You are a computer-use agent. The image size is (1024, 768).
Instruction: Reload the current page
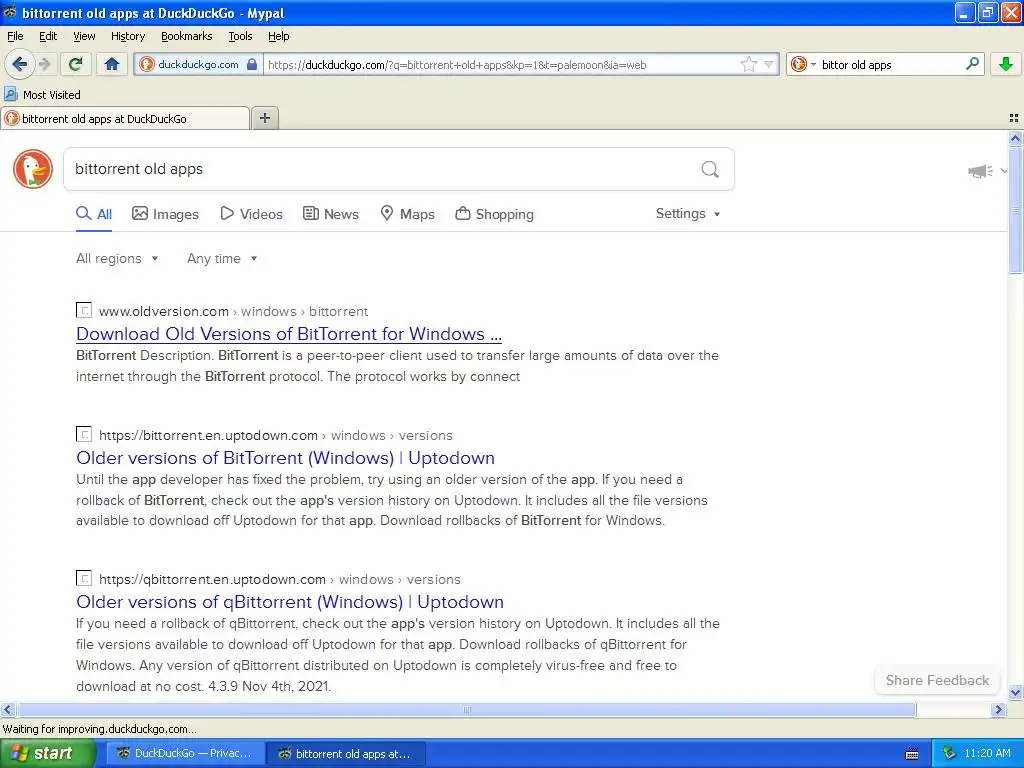tap(75, 64)
